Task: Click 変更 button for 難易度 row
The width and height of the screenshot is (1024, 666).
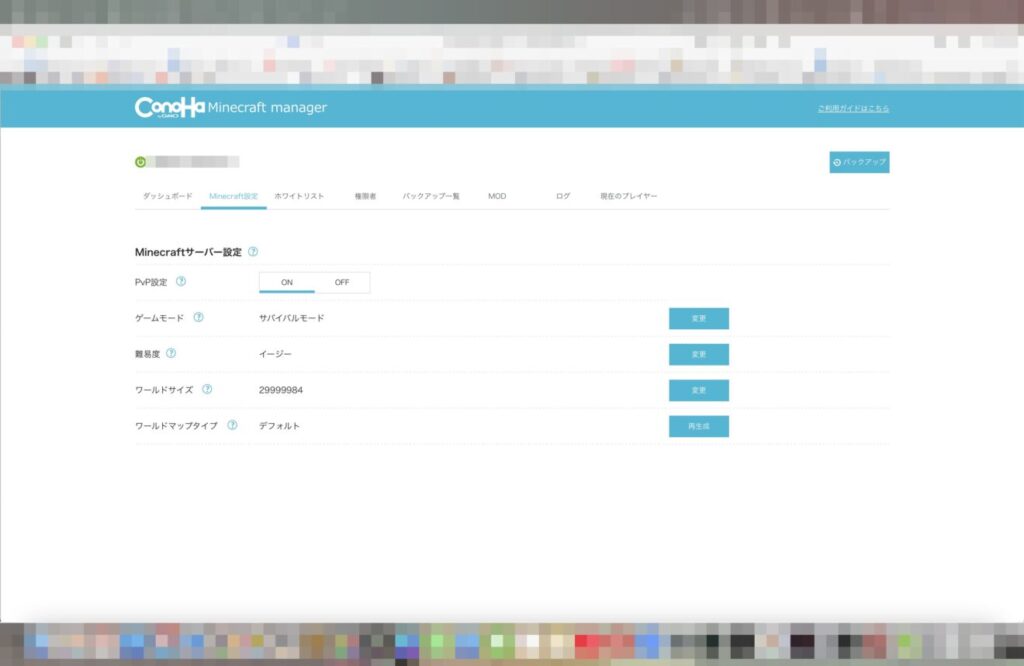Action: [x=698, y=355]
